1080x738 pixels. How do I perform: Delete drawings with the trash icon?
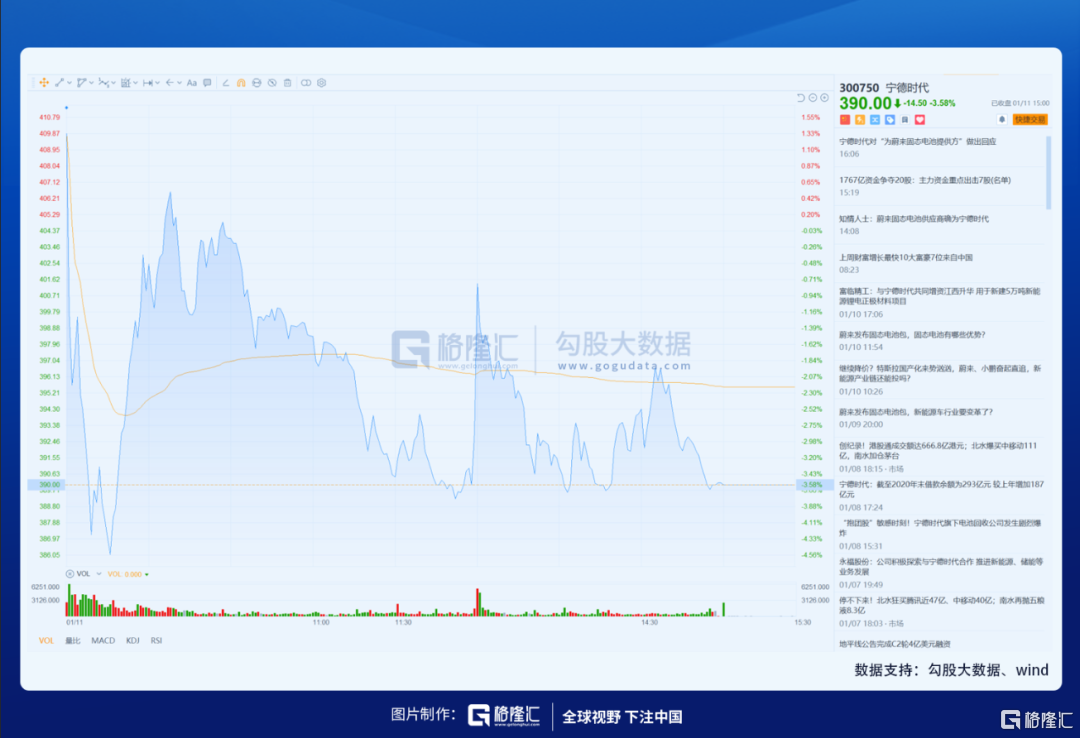pyautogui.click(x=288, y=83)
